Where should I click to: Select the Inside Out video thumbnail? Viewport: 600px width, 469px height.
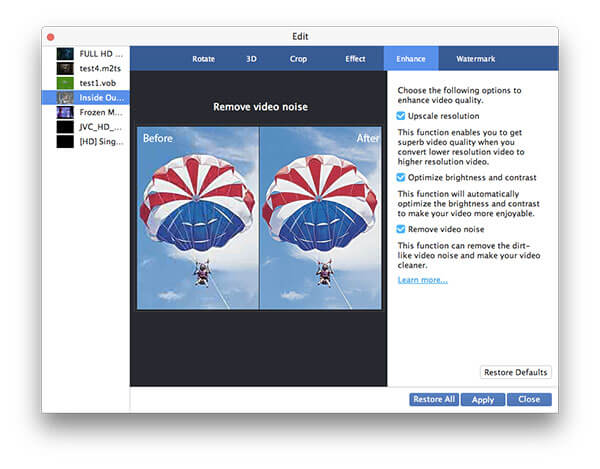65,98
